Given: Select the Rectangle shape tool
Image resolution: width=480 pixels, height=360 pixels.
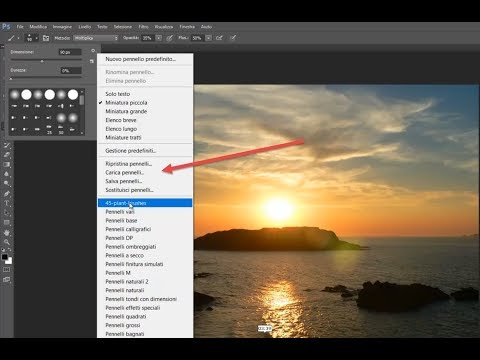Looking at the screenshot, I should [7, 222].
